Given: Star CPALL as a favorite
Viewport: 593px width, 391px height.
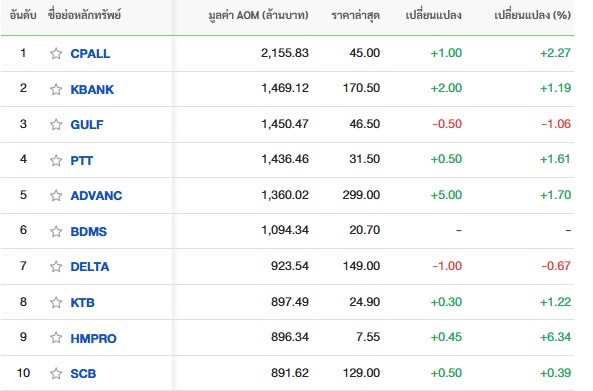Looking at the screenshot, I should tap(56, 53).
